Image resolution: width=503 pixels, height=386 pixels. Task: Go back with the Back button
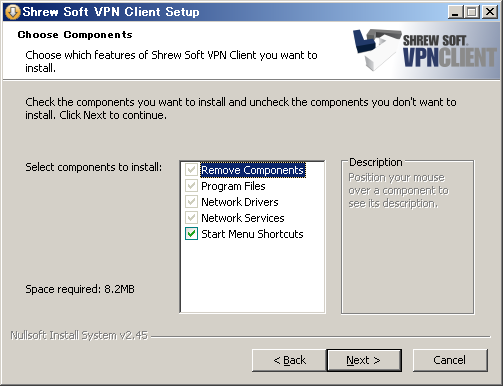pyautogui.click(x=289, y=360)
